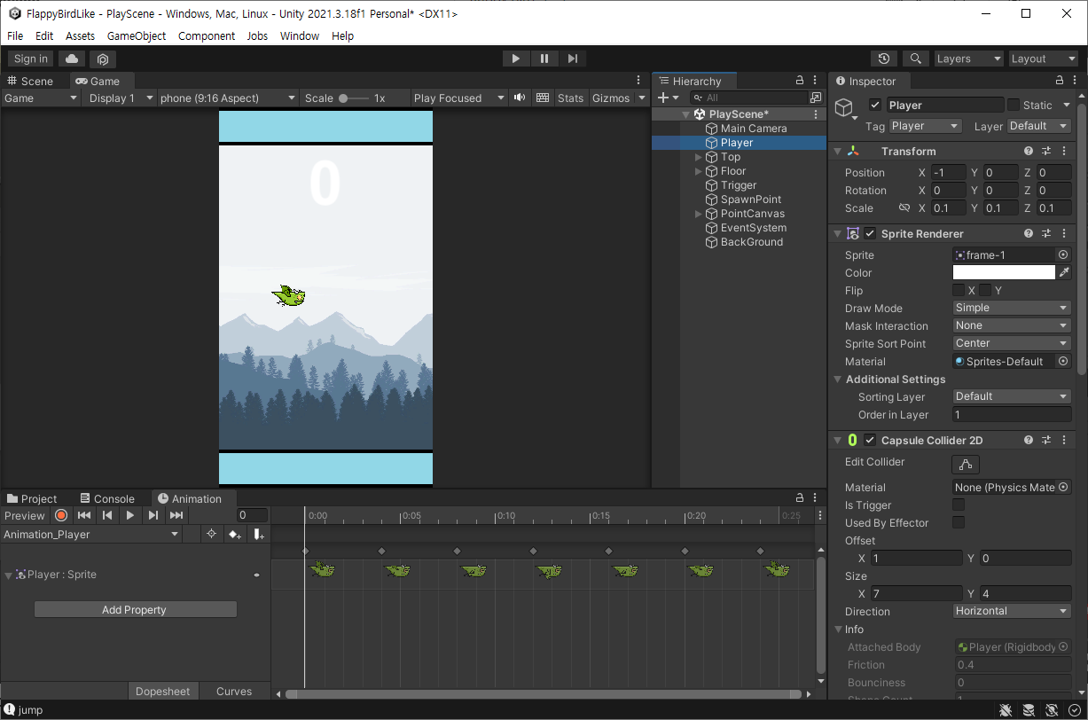The height and width of the screenshot is (720, 1088).
Task: Pick color with the eyedropper icon
Action: coord(1064,273)
